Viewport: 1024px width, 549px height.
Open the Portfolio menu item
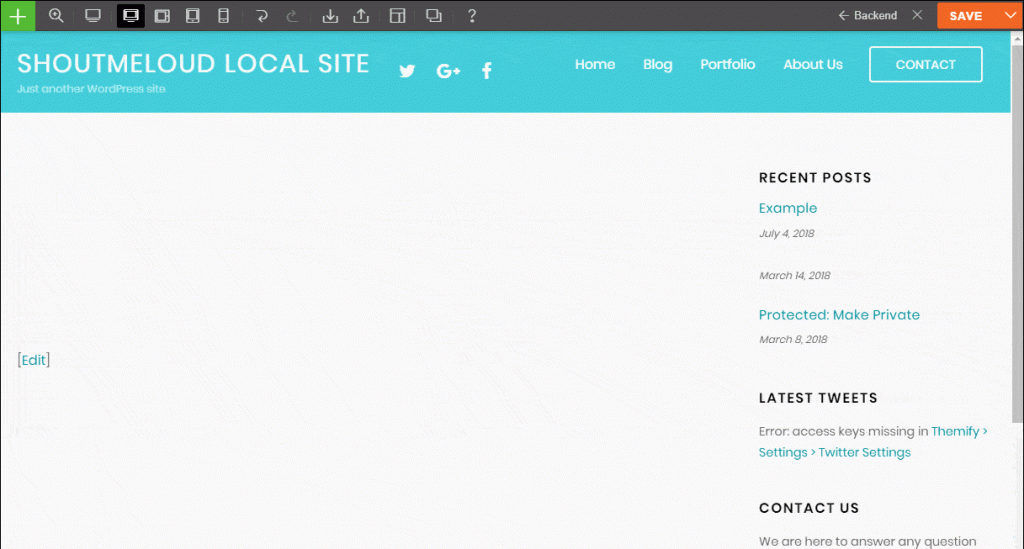tap(728, 64)
